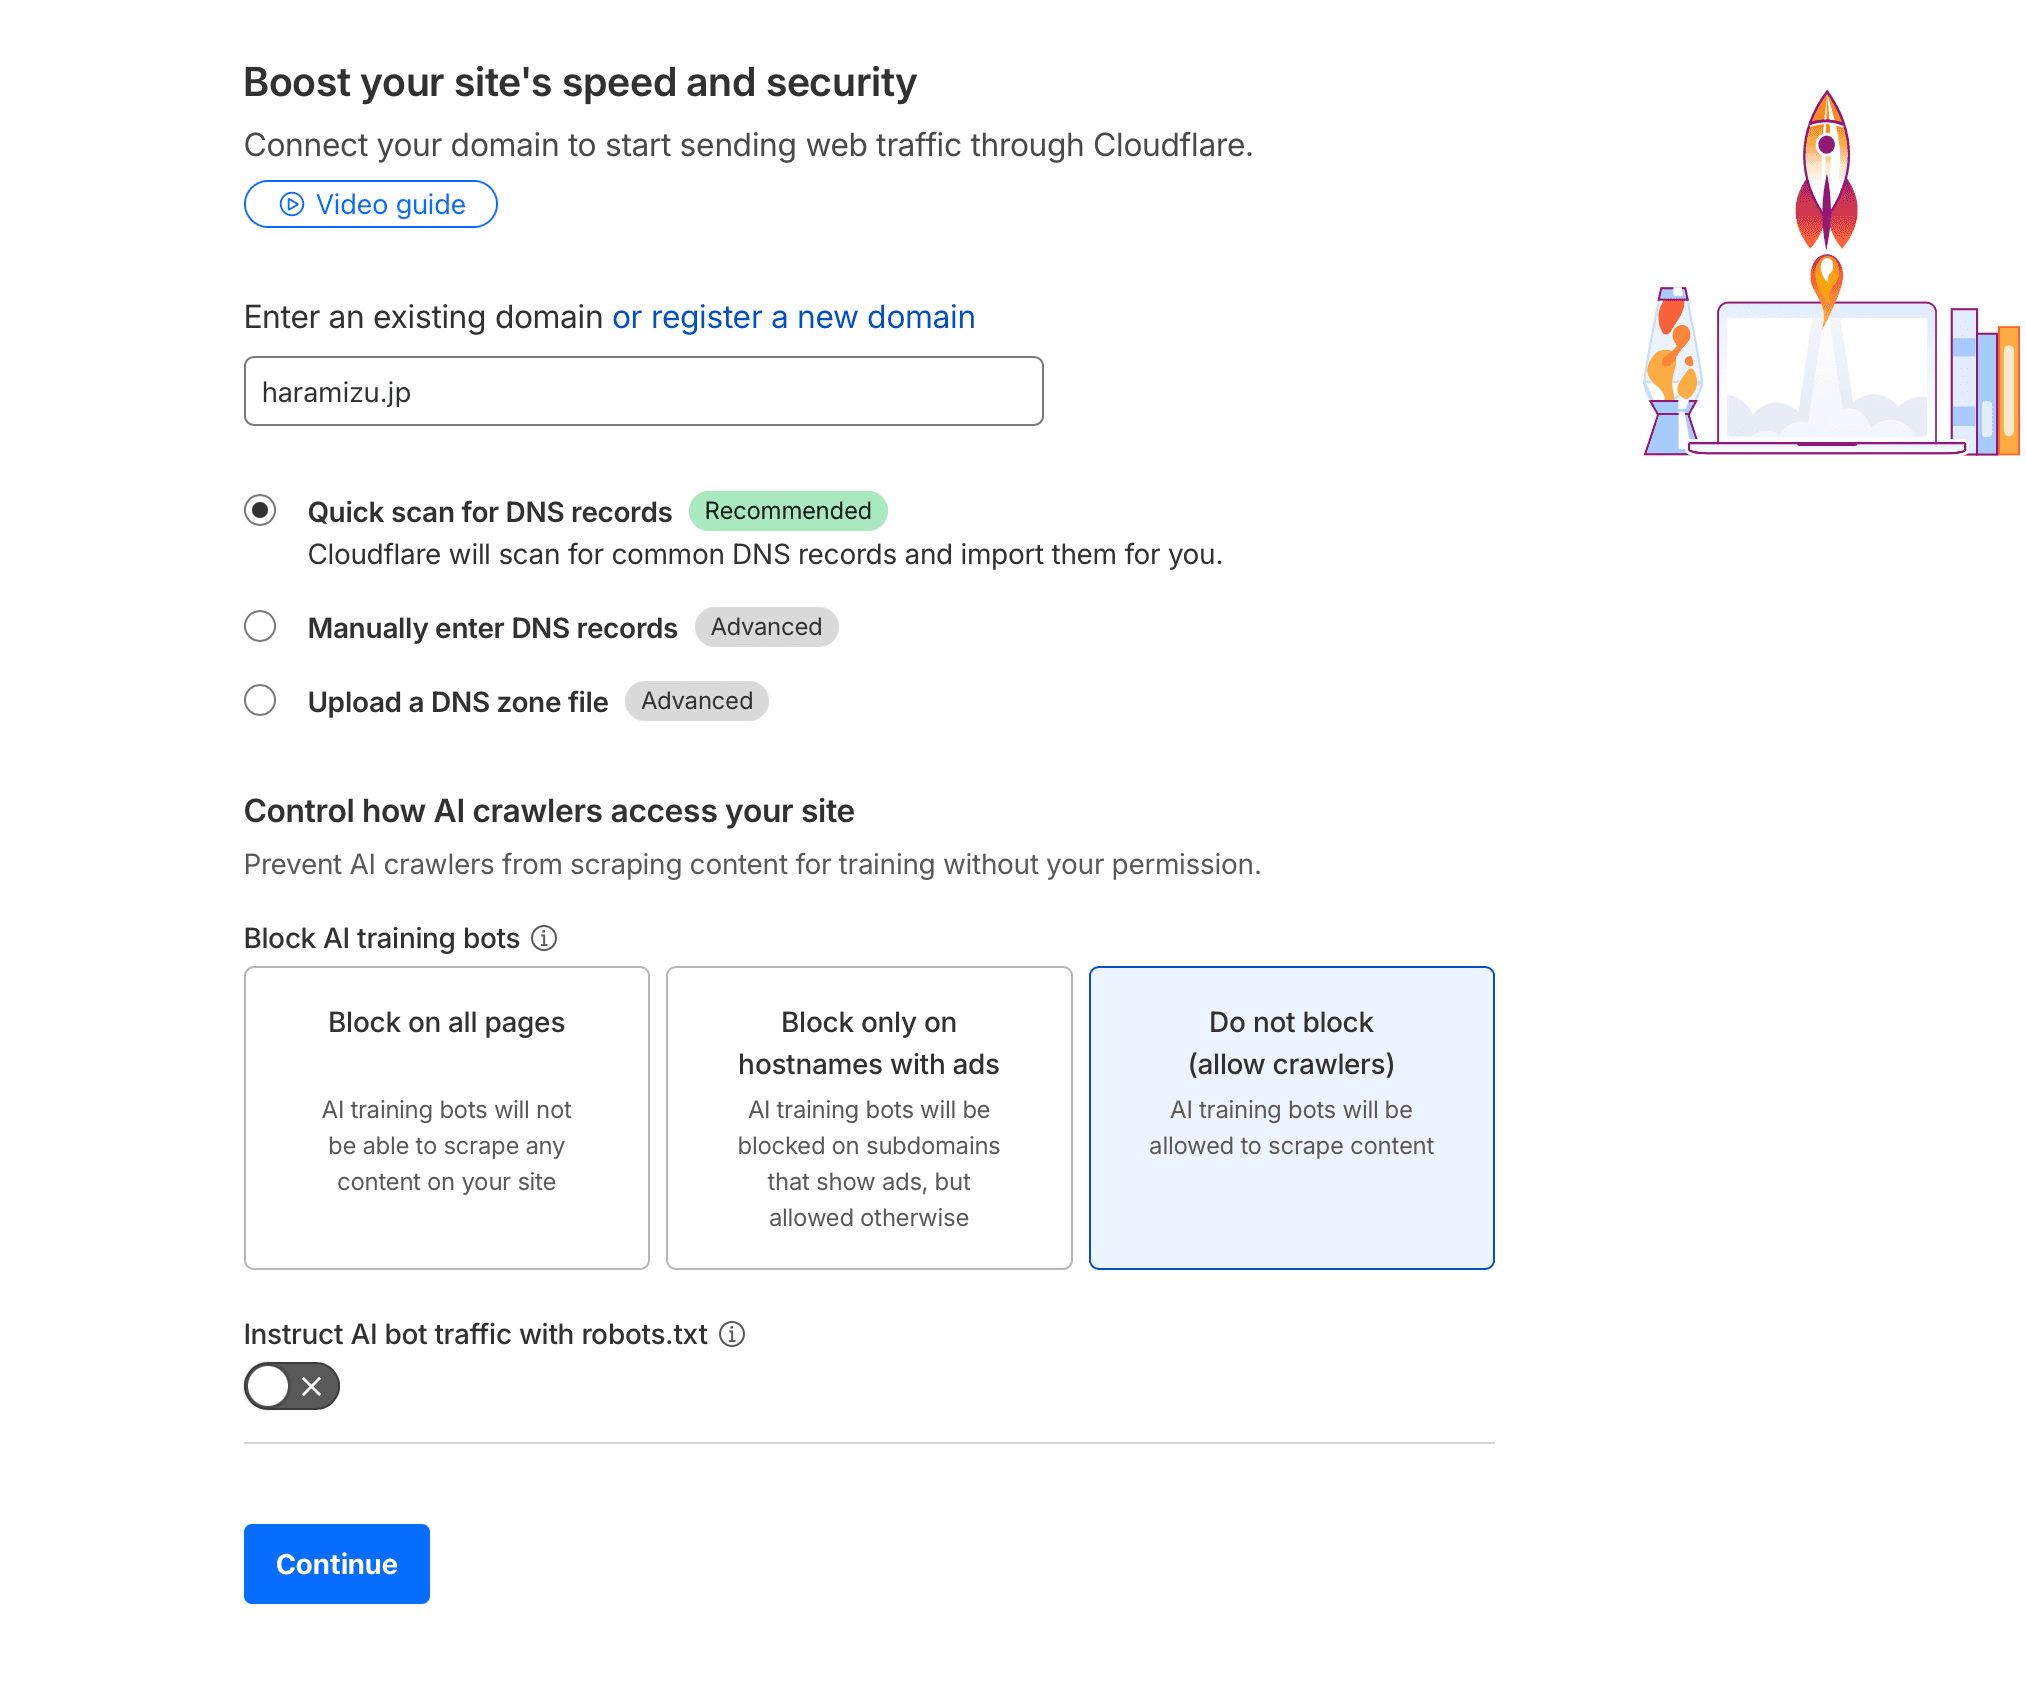Viewport: 2026px width, 1708px height.
Task: Click the lava lamp illustration
Action: point(1671,372)
